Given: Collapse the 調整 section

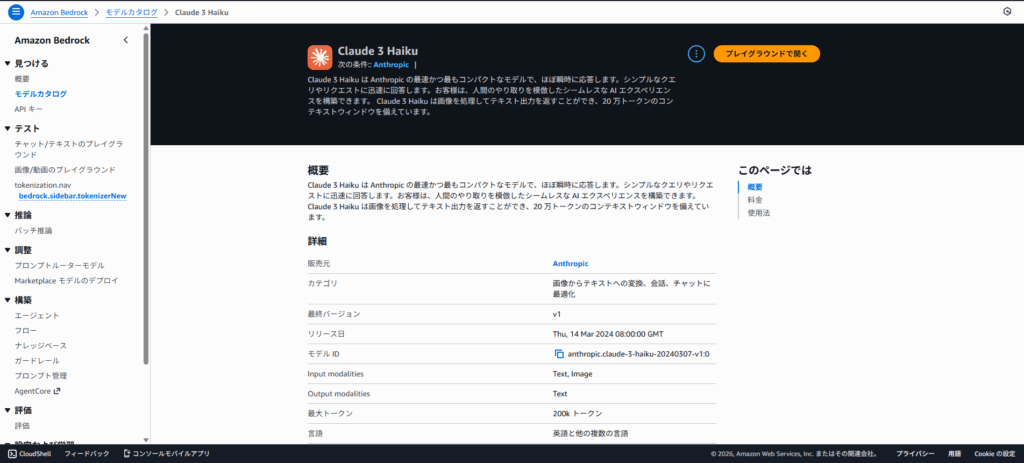Looking at the screenshot, I should click(x=7, y=250).
